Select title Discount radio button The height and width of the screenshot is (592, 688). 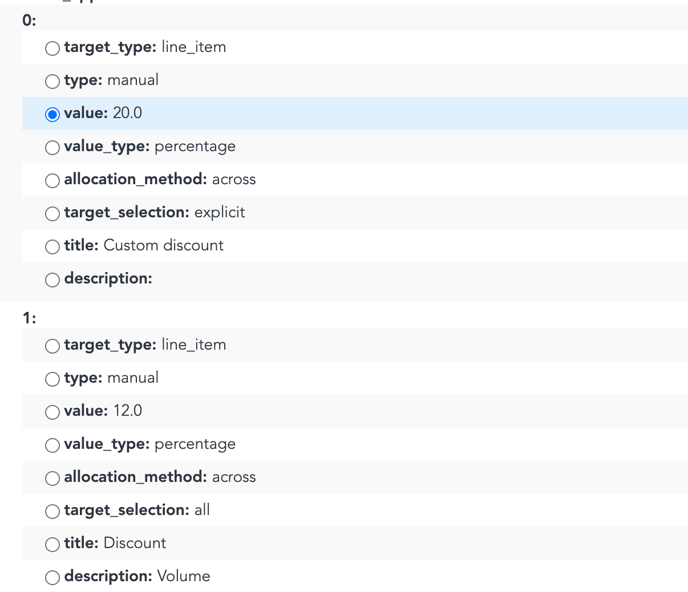[52, 544]
